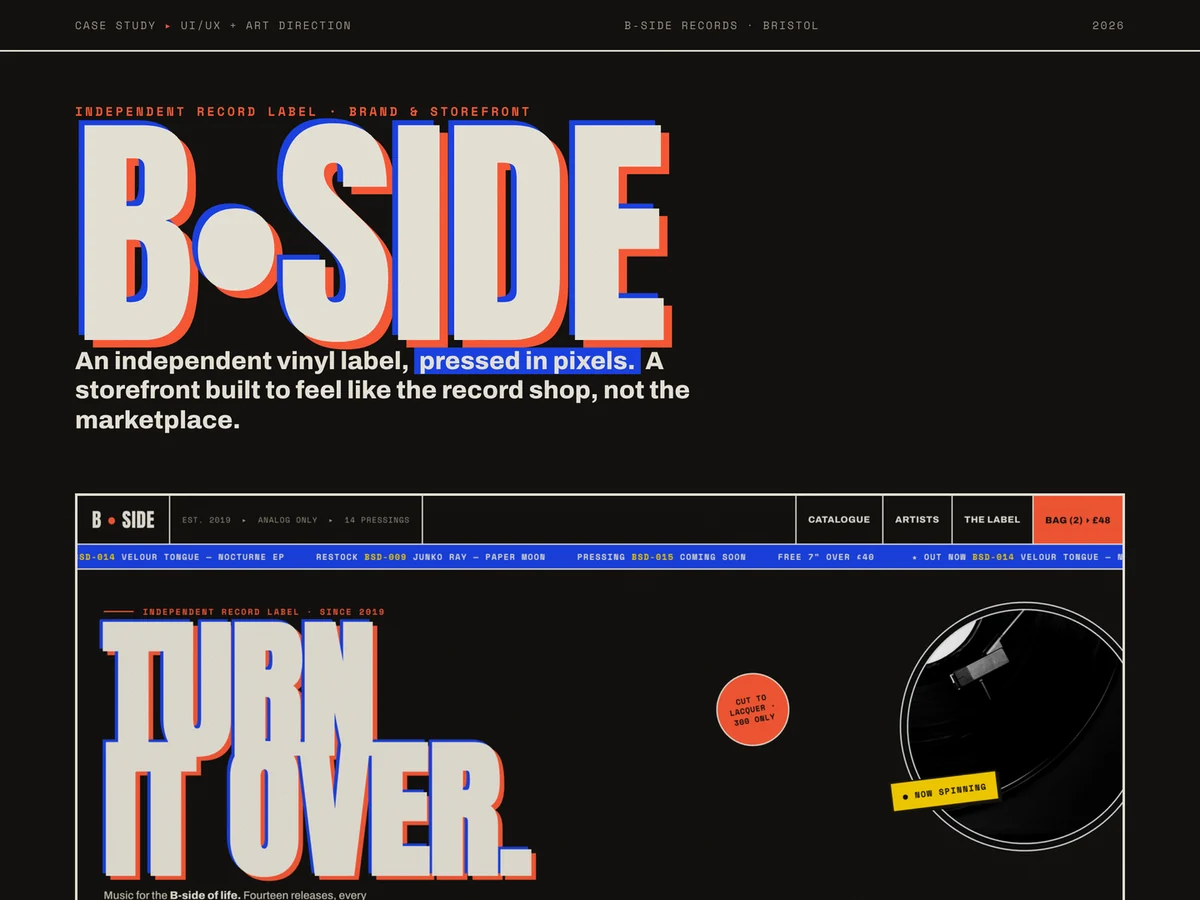Image resolution: width=1200 pixels, height=900 pixels.
Task: Click 'Music for the B-side of life' paragraph
Action: [235, 895]
